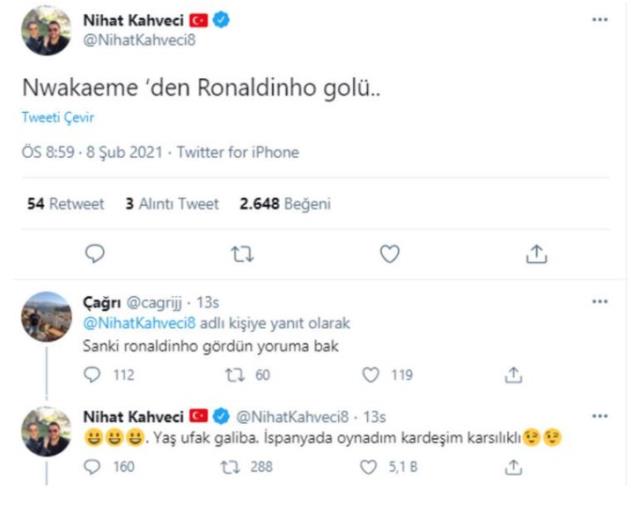Viewport: 640px width, 509px height.
Task: View the 54 Retweet list
Action: [65, 204]
